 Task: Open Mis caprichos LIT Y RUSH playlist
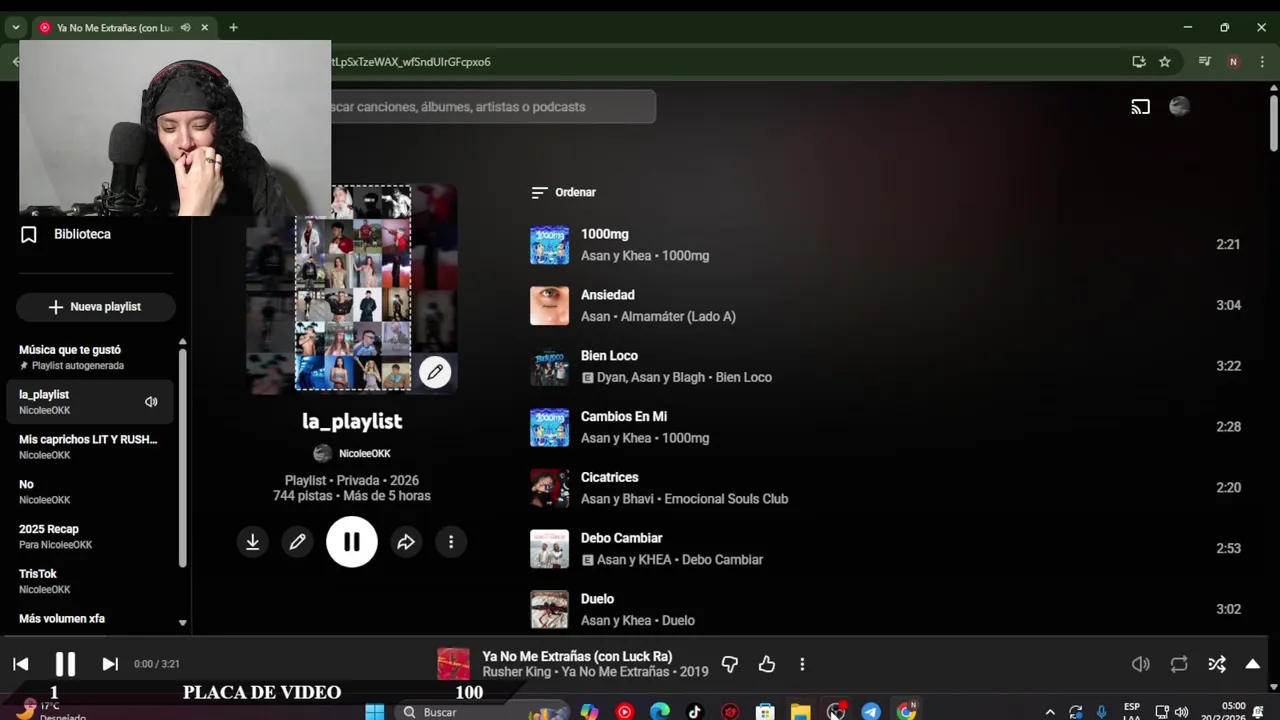click(x=90, y=447)
